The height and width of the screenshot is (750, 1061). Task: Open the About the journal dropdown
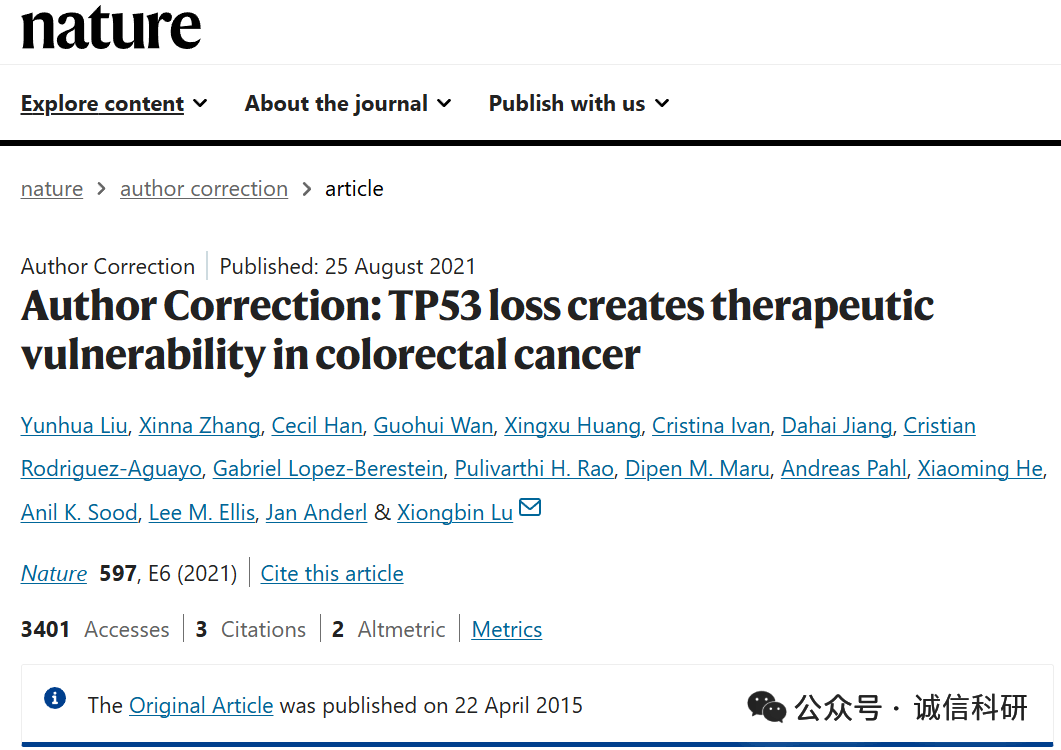[348, 104]
